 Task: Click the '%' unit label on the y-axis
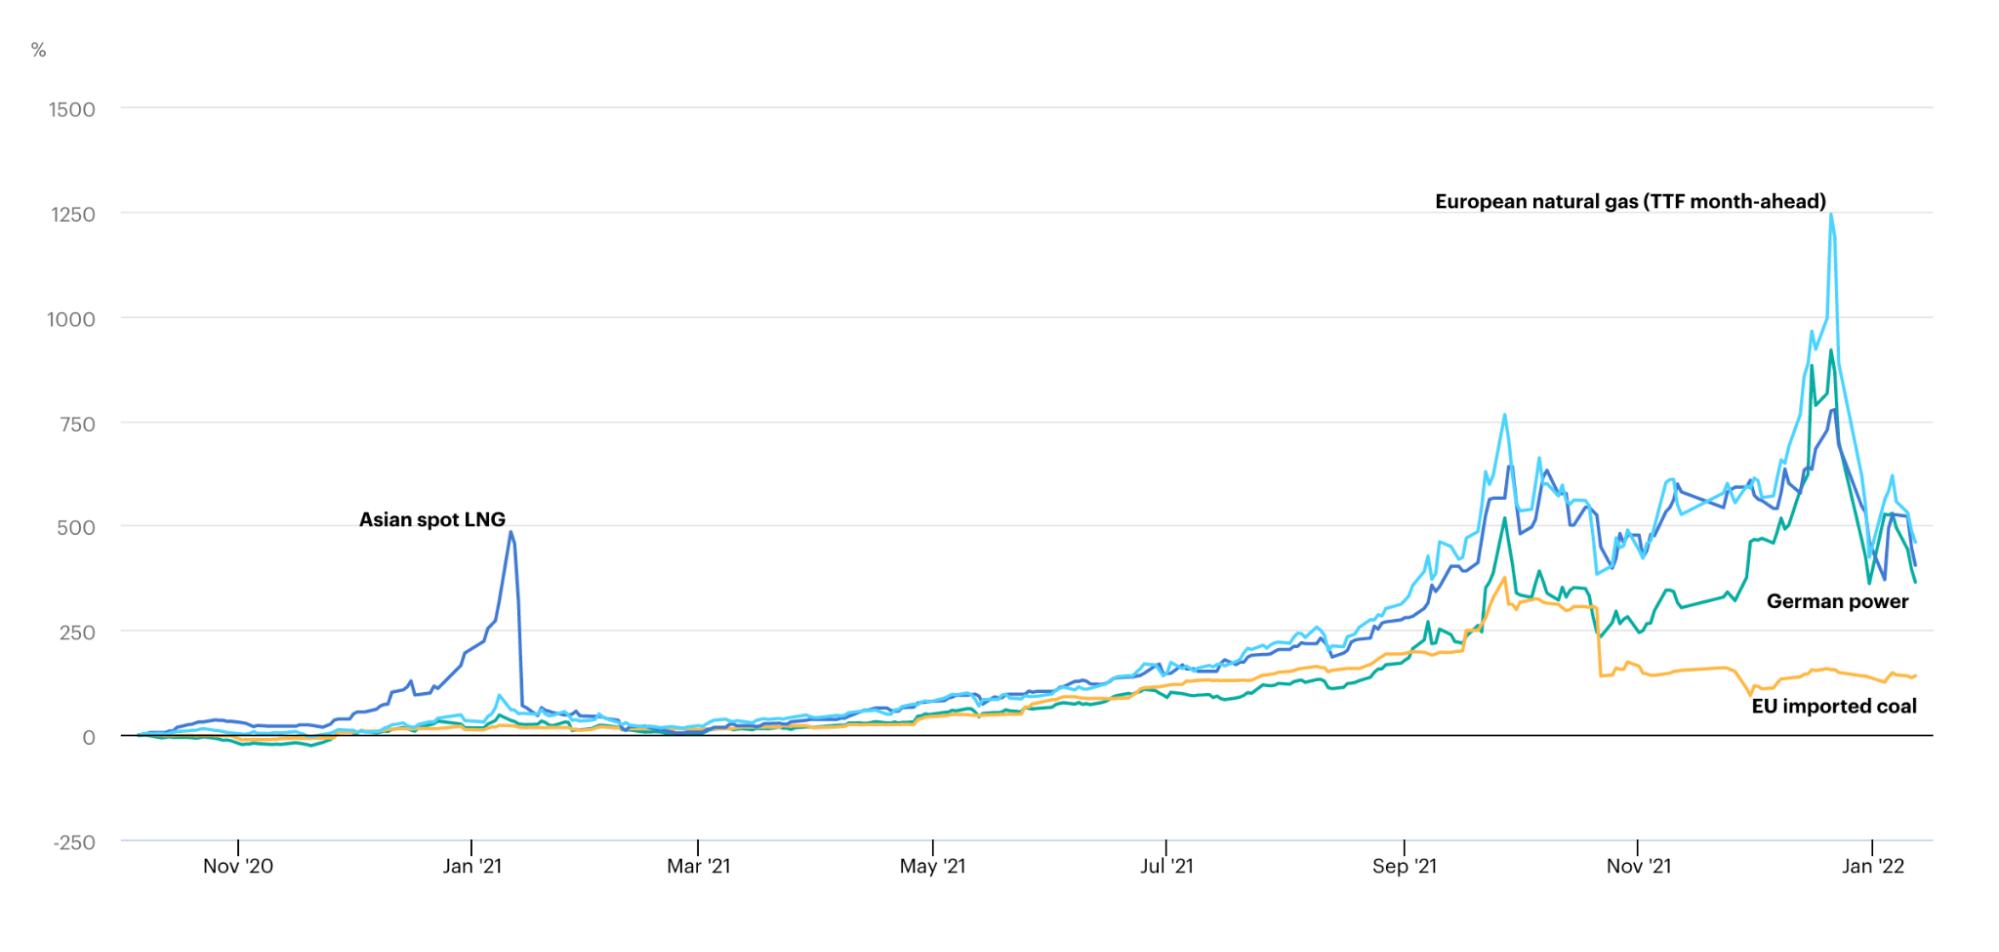point(38,50)
